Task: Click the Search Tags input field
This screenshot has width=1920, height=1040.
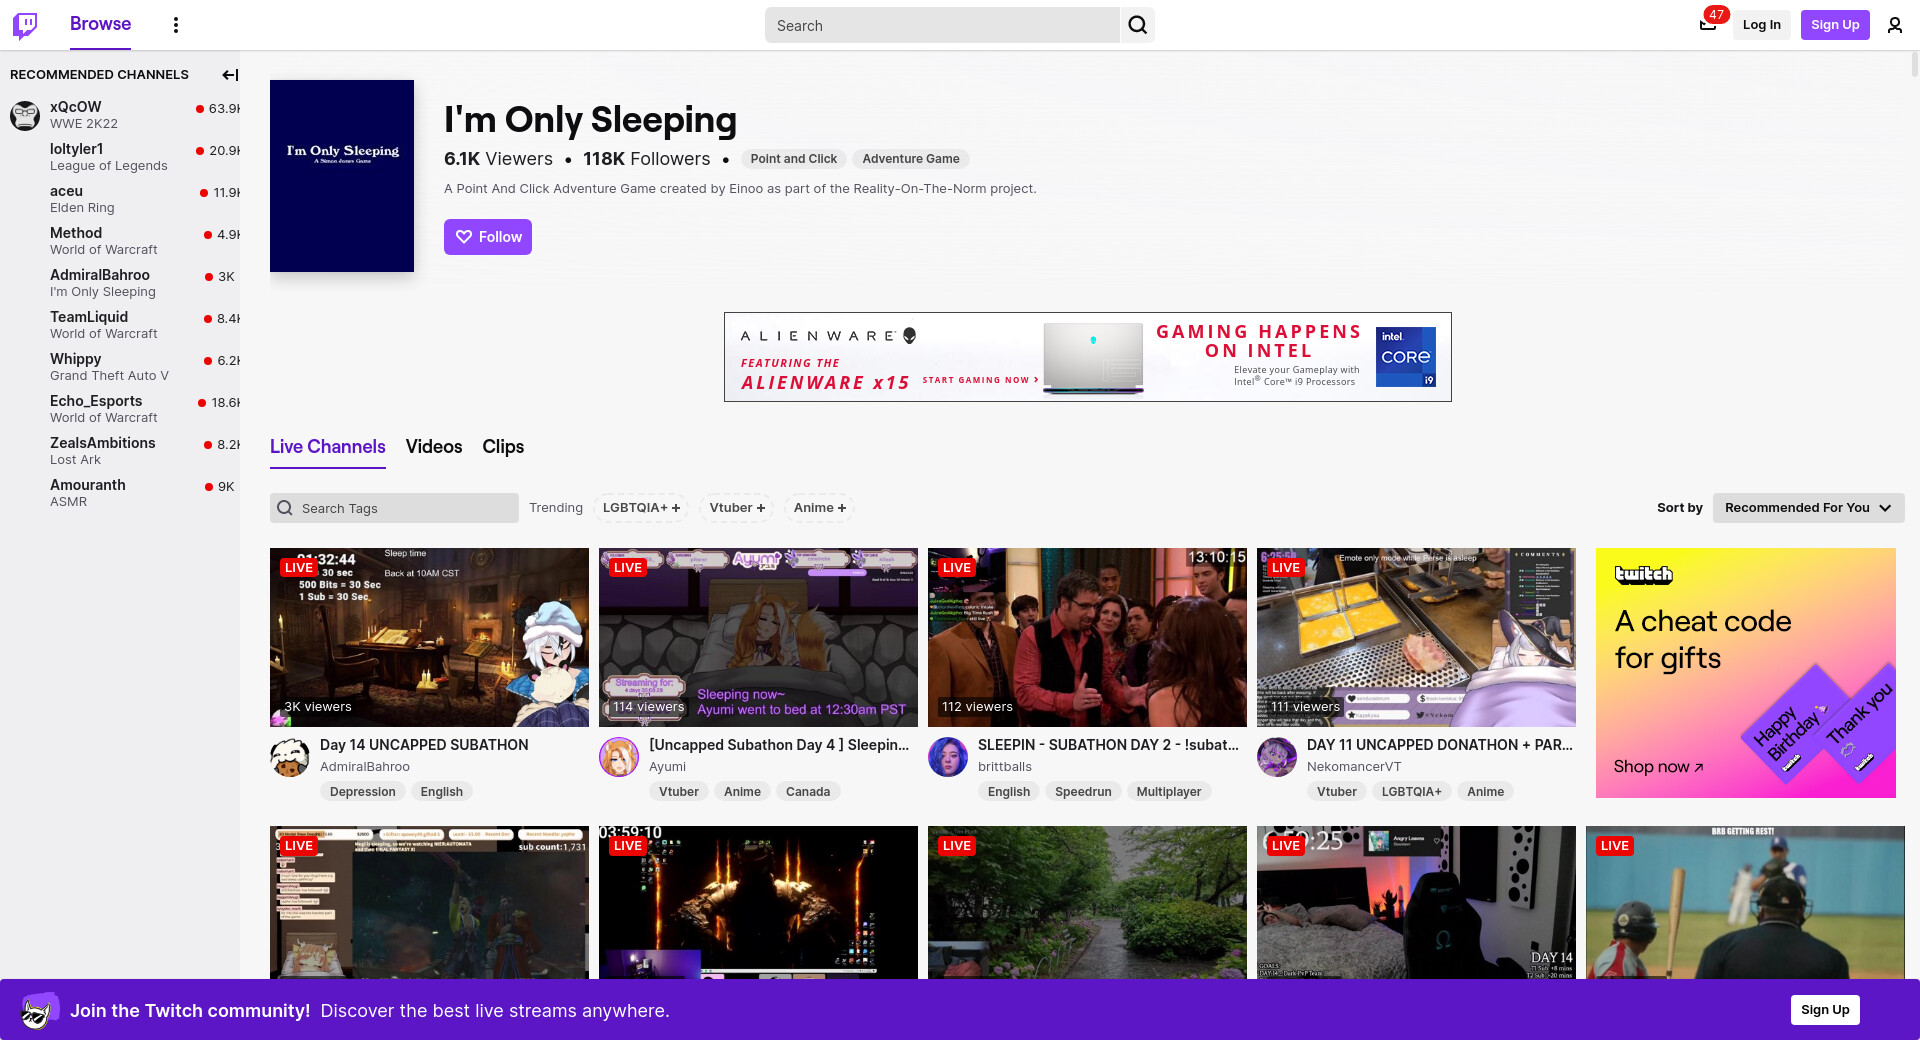Action: coord(395,508)
